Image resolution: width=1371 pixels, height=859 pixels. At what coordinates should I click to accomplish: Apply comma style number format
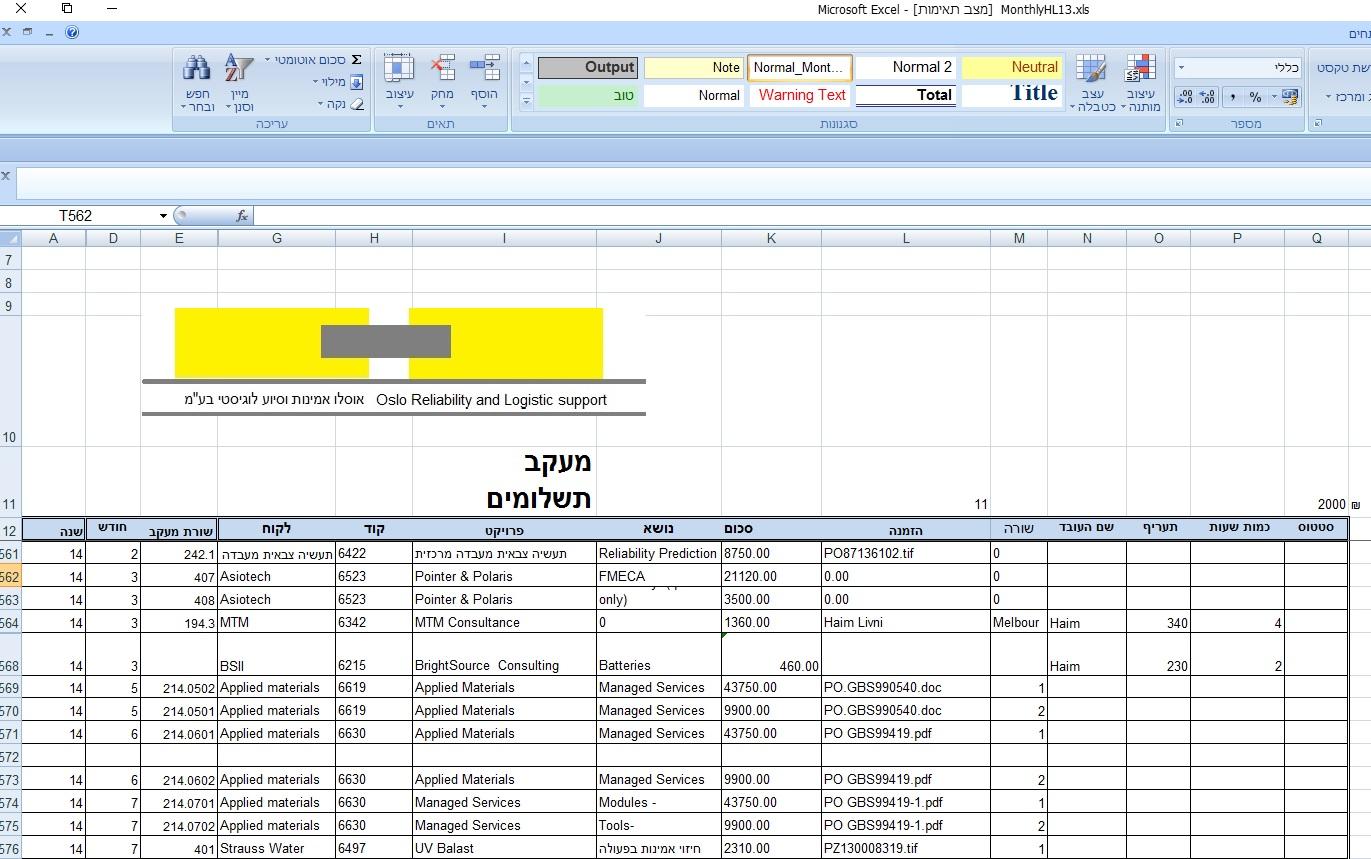pyautogui.click(x=1232, y=97)
